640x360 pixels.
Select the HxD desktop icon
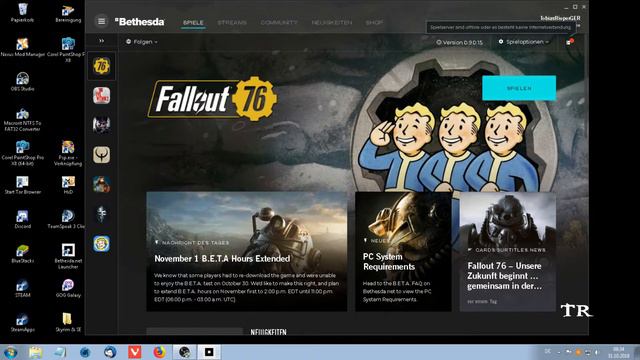point(68,185)
